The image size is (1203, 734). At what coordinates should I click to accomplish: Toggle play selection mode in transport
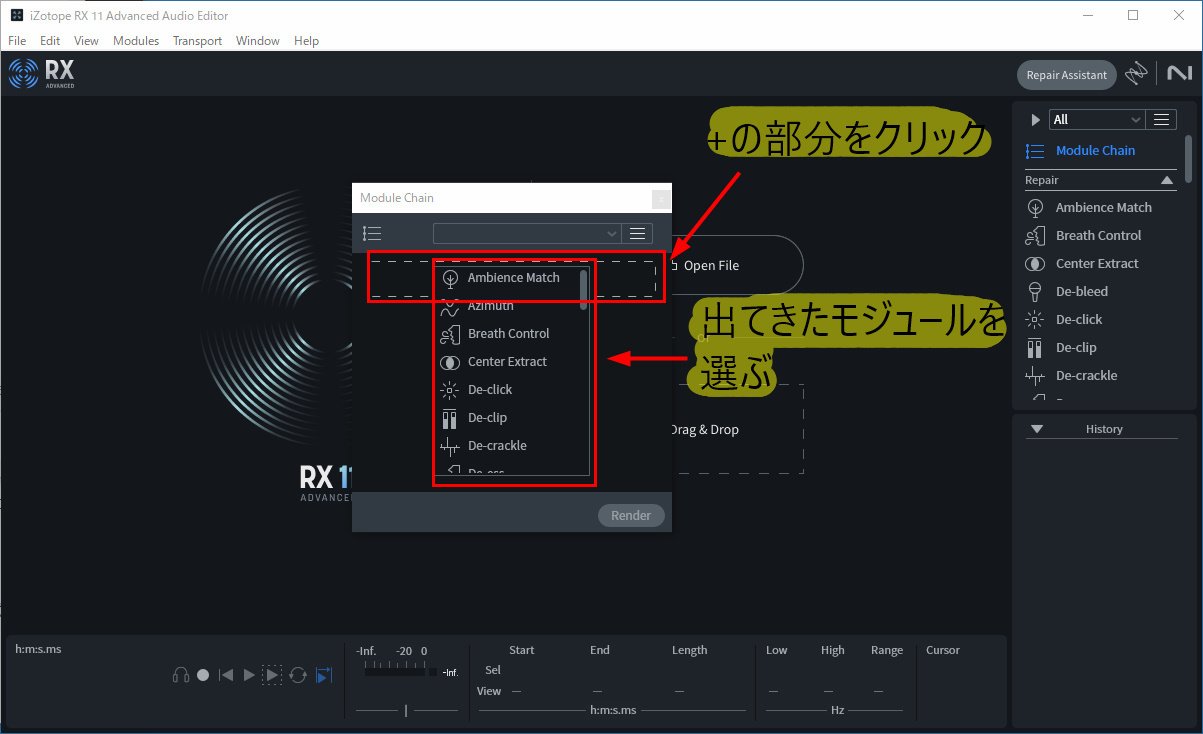[x=271, y=674]
